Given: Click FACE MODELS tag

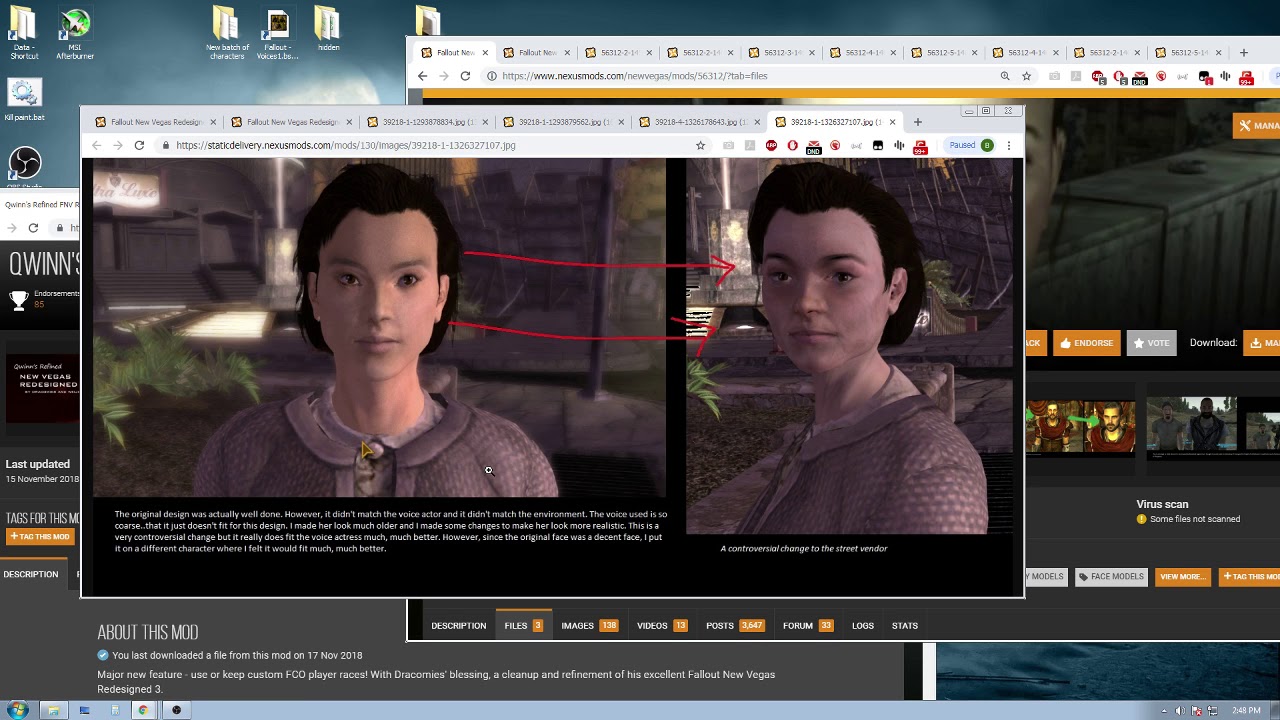Looking at the screenshot, I should (x=1110, y=577).
